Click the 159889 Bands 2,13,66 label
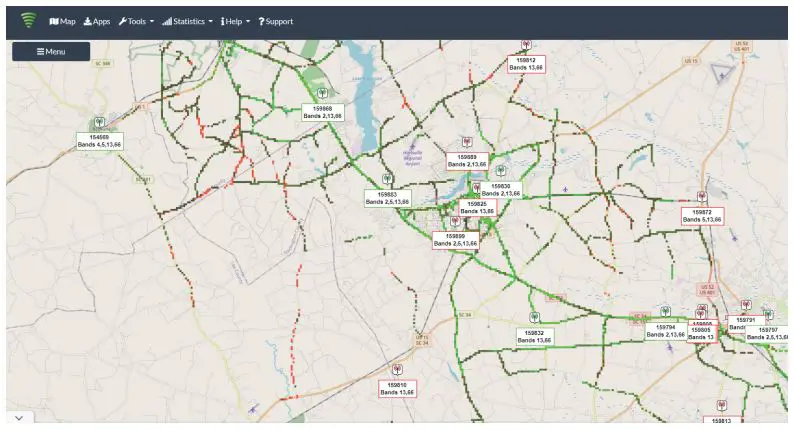Image resolution: width=794 pixels, height=430 pixels. pyautogui.click(x=467, y=161)
